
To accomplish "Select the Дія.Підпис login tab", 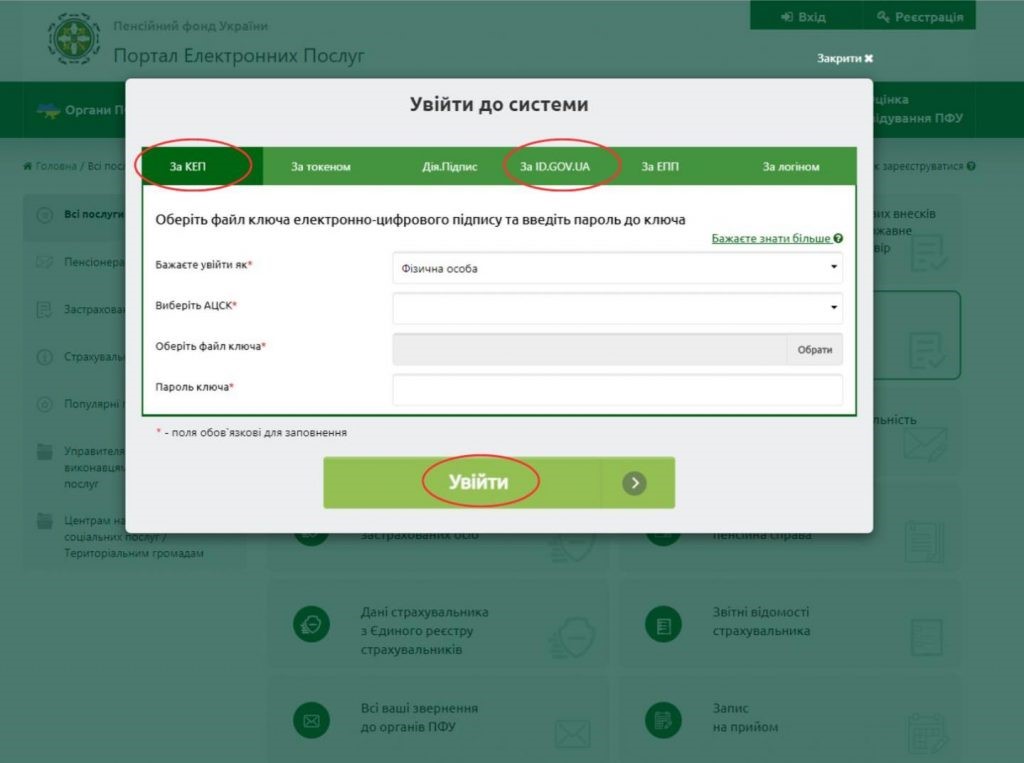I will 450,167.
